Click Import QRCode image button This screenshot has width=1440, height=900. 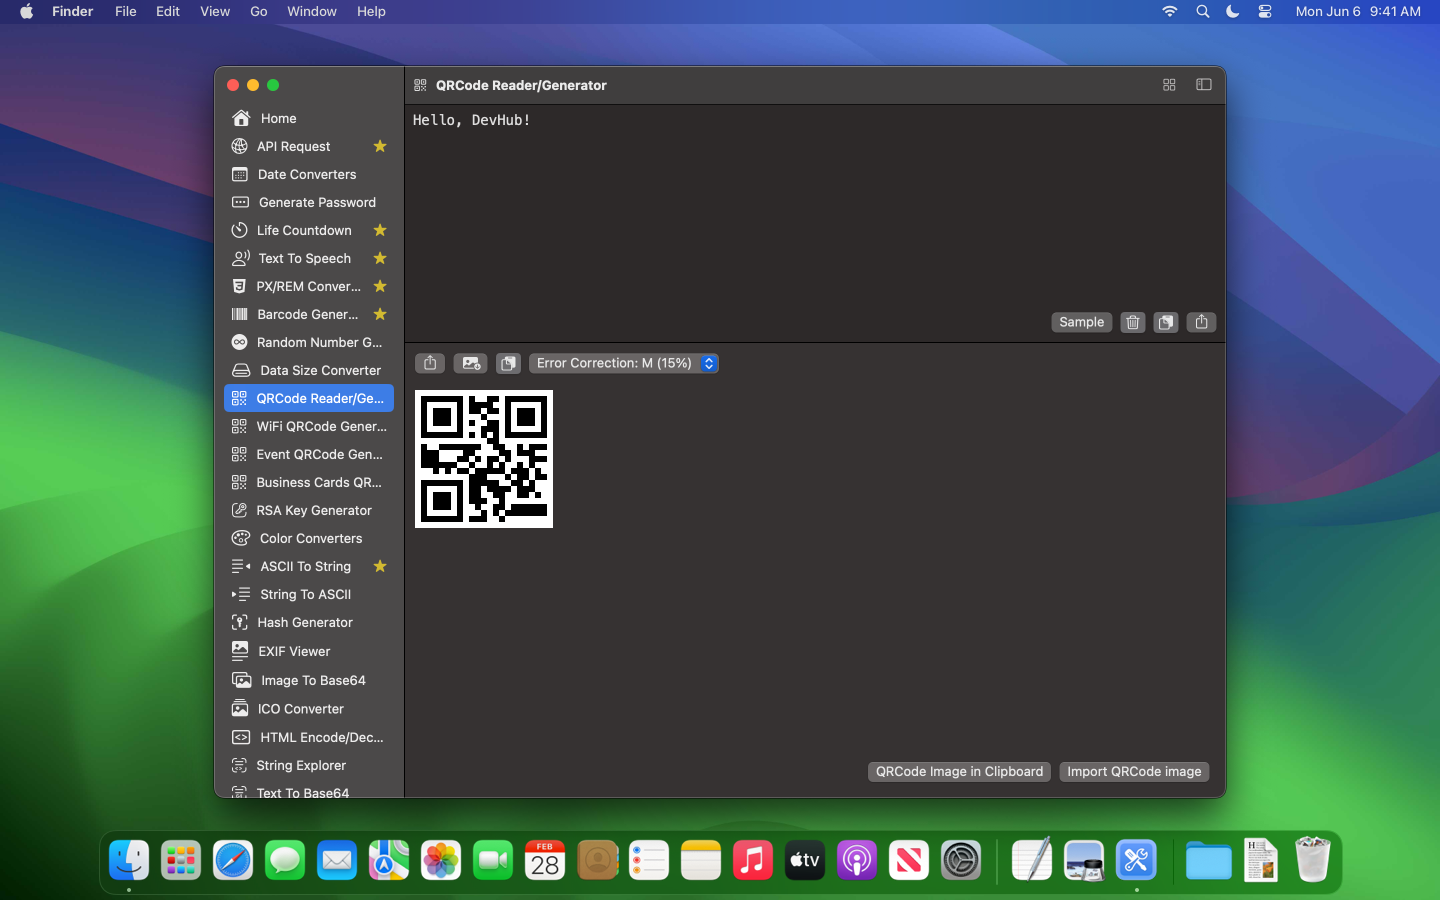[1134, 771]
